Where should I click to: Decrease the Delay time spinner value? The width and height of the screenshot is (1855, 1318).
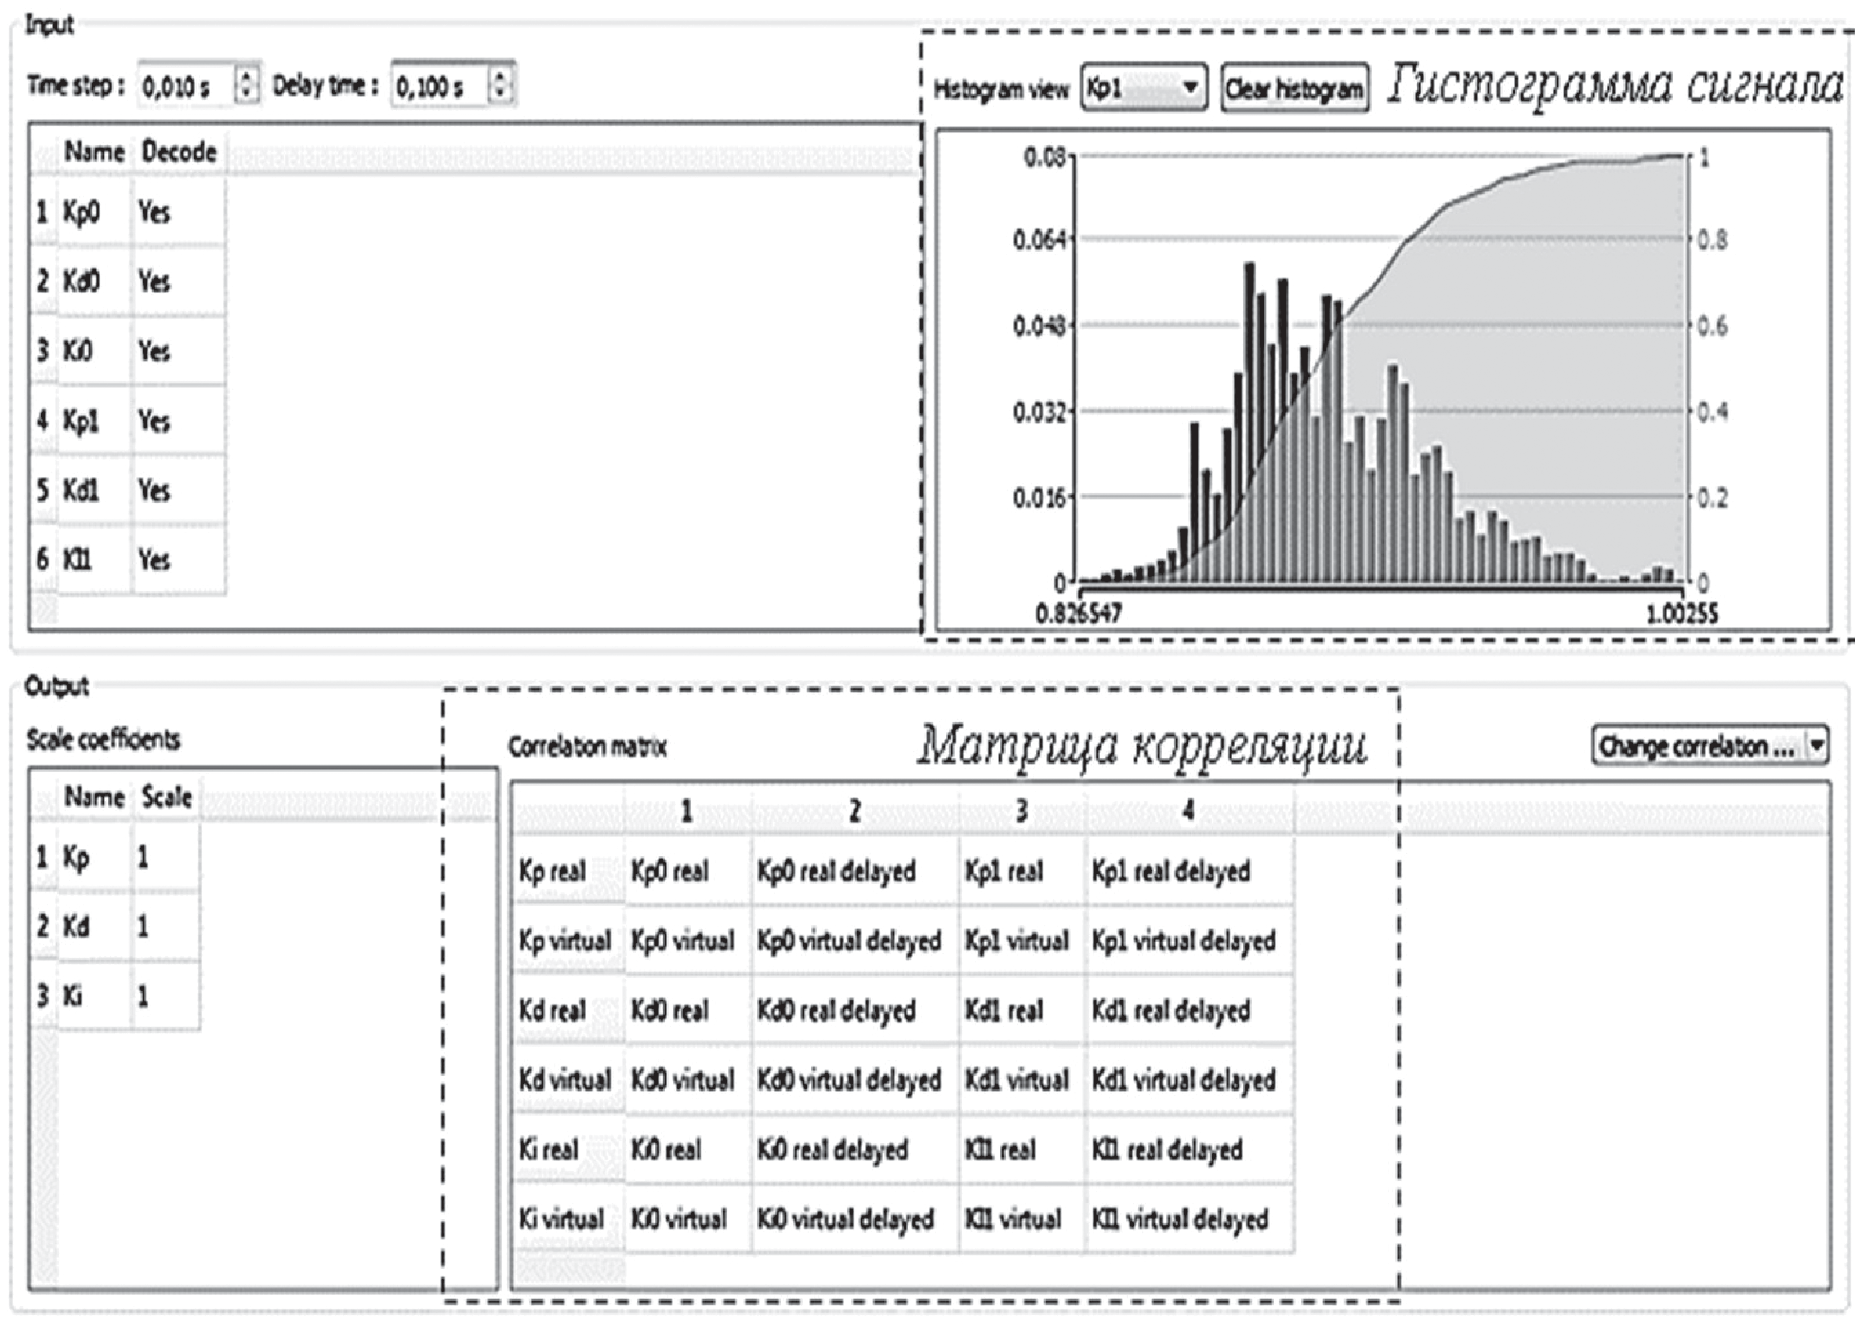(x=500, y=95)
